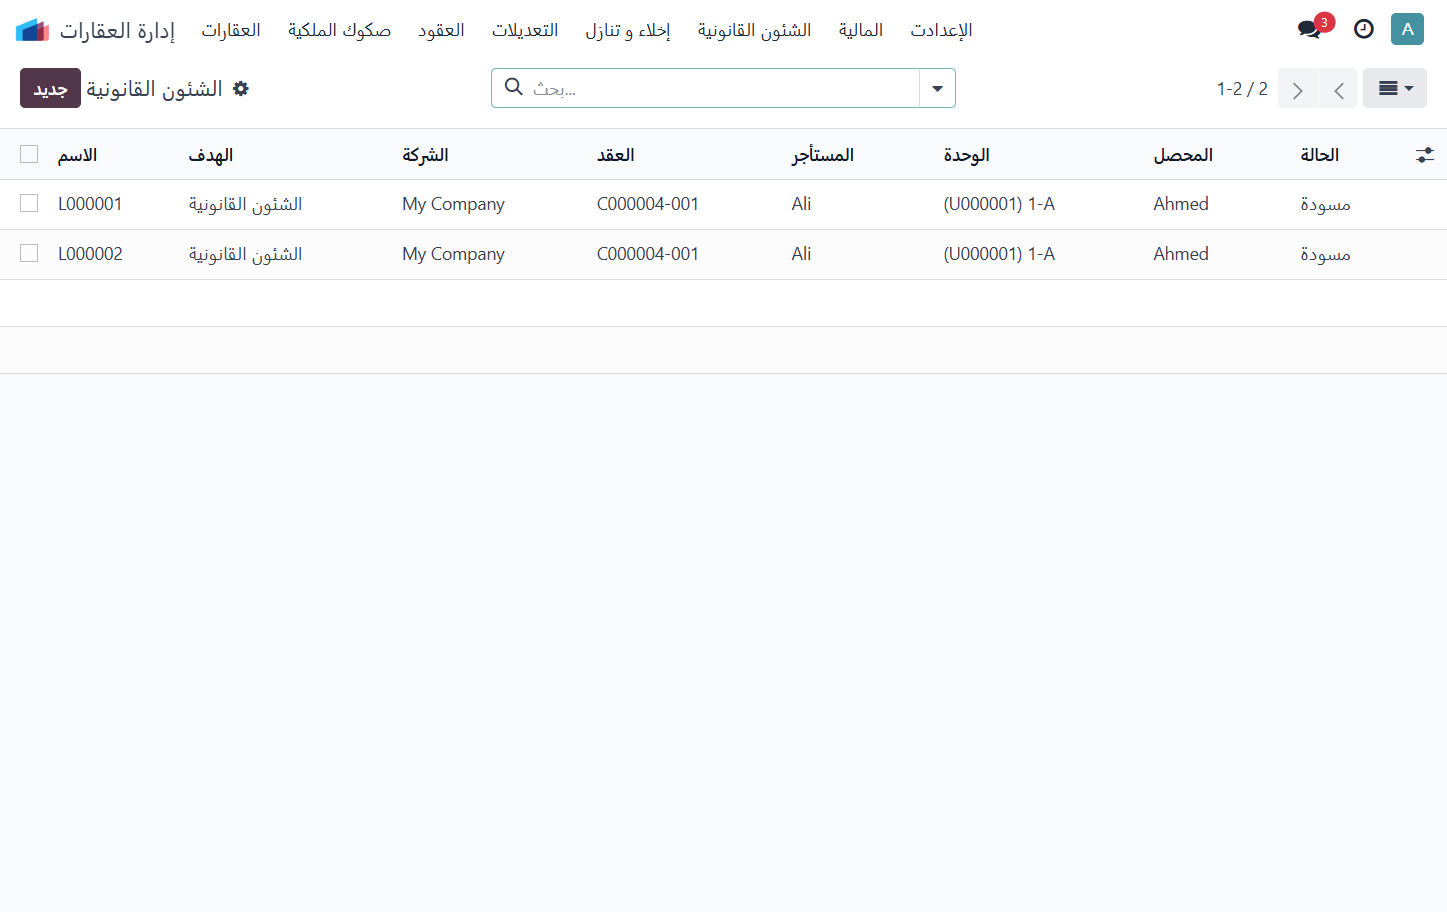The height and width of the screenshot is (912, 1447).
Task: Sort by الحالة column header
Action: (1319, 155)
